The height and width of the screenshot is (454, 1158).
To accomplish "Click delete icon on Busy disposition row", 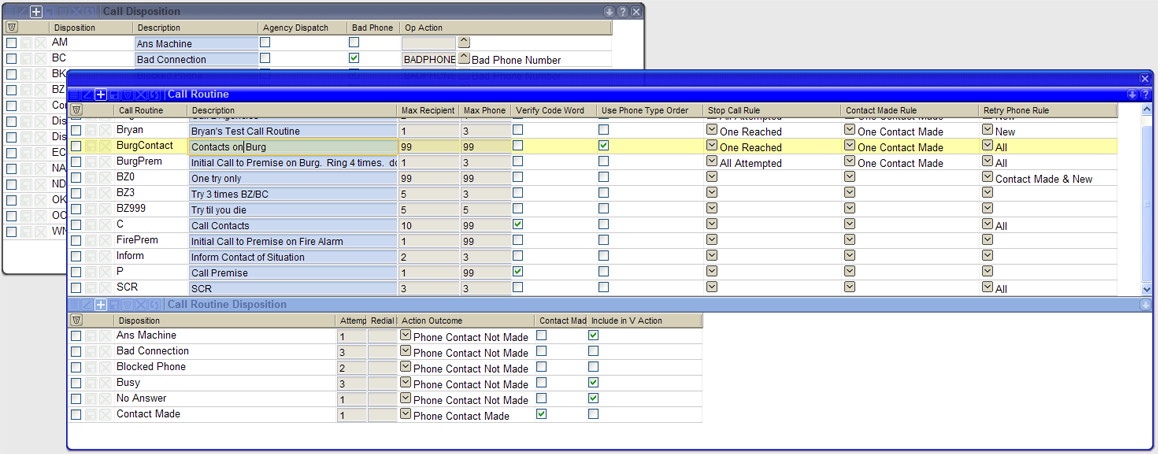I will pos(104,383).
